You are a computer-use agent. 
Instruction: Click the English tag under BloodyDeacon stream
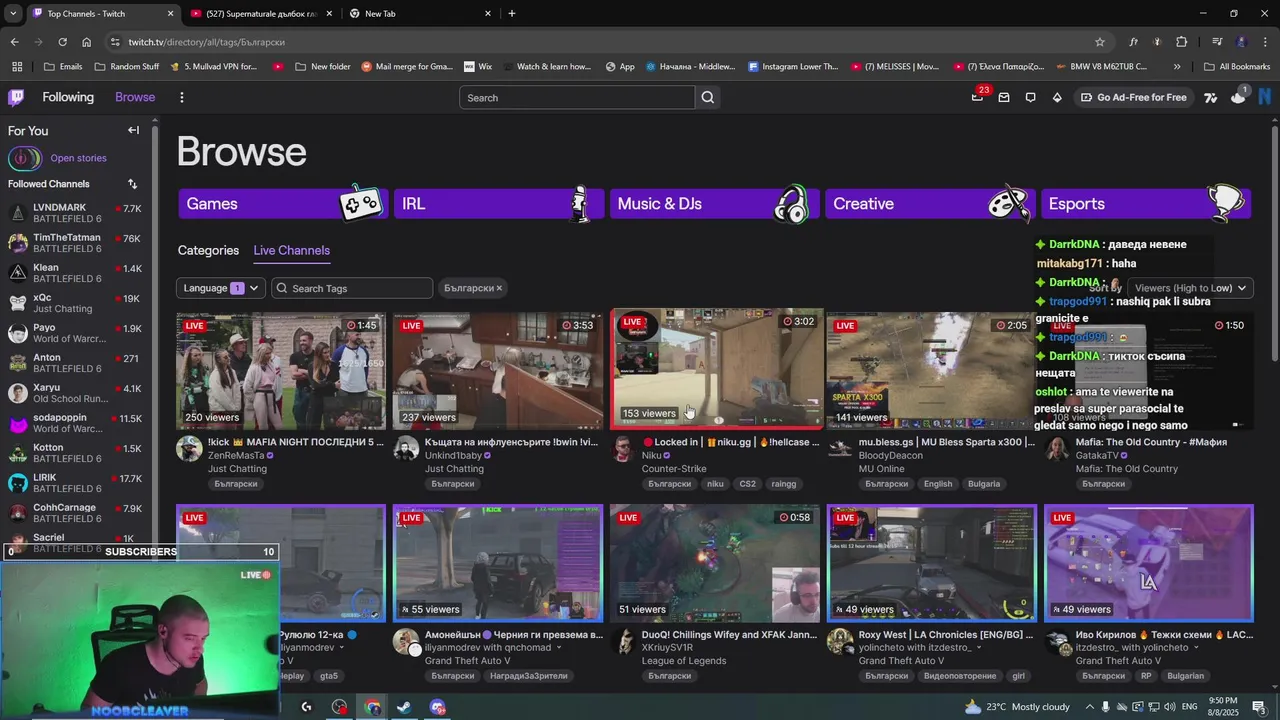pos(938,483)
